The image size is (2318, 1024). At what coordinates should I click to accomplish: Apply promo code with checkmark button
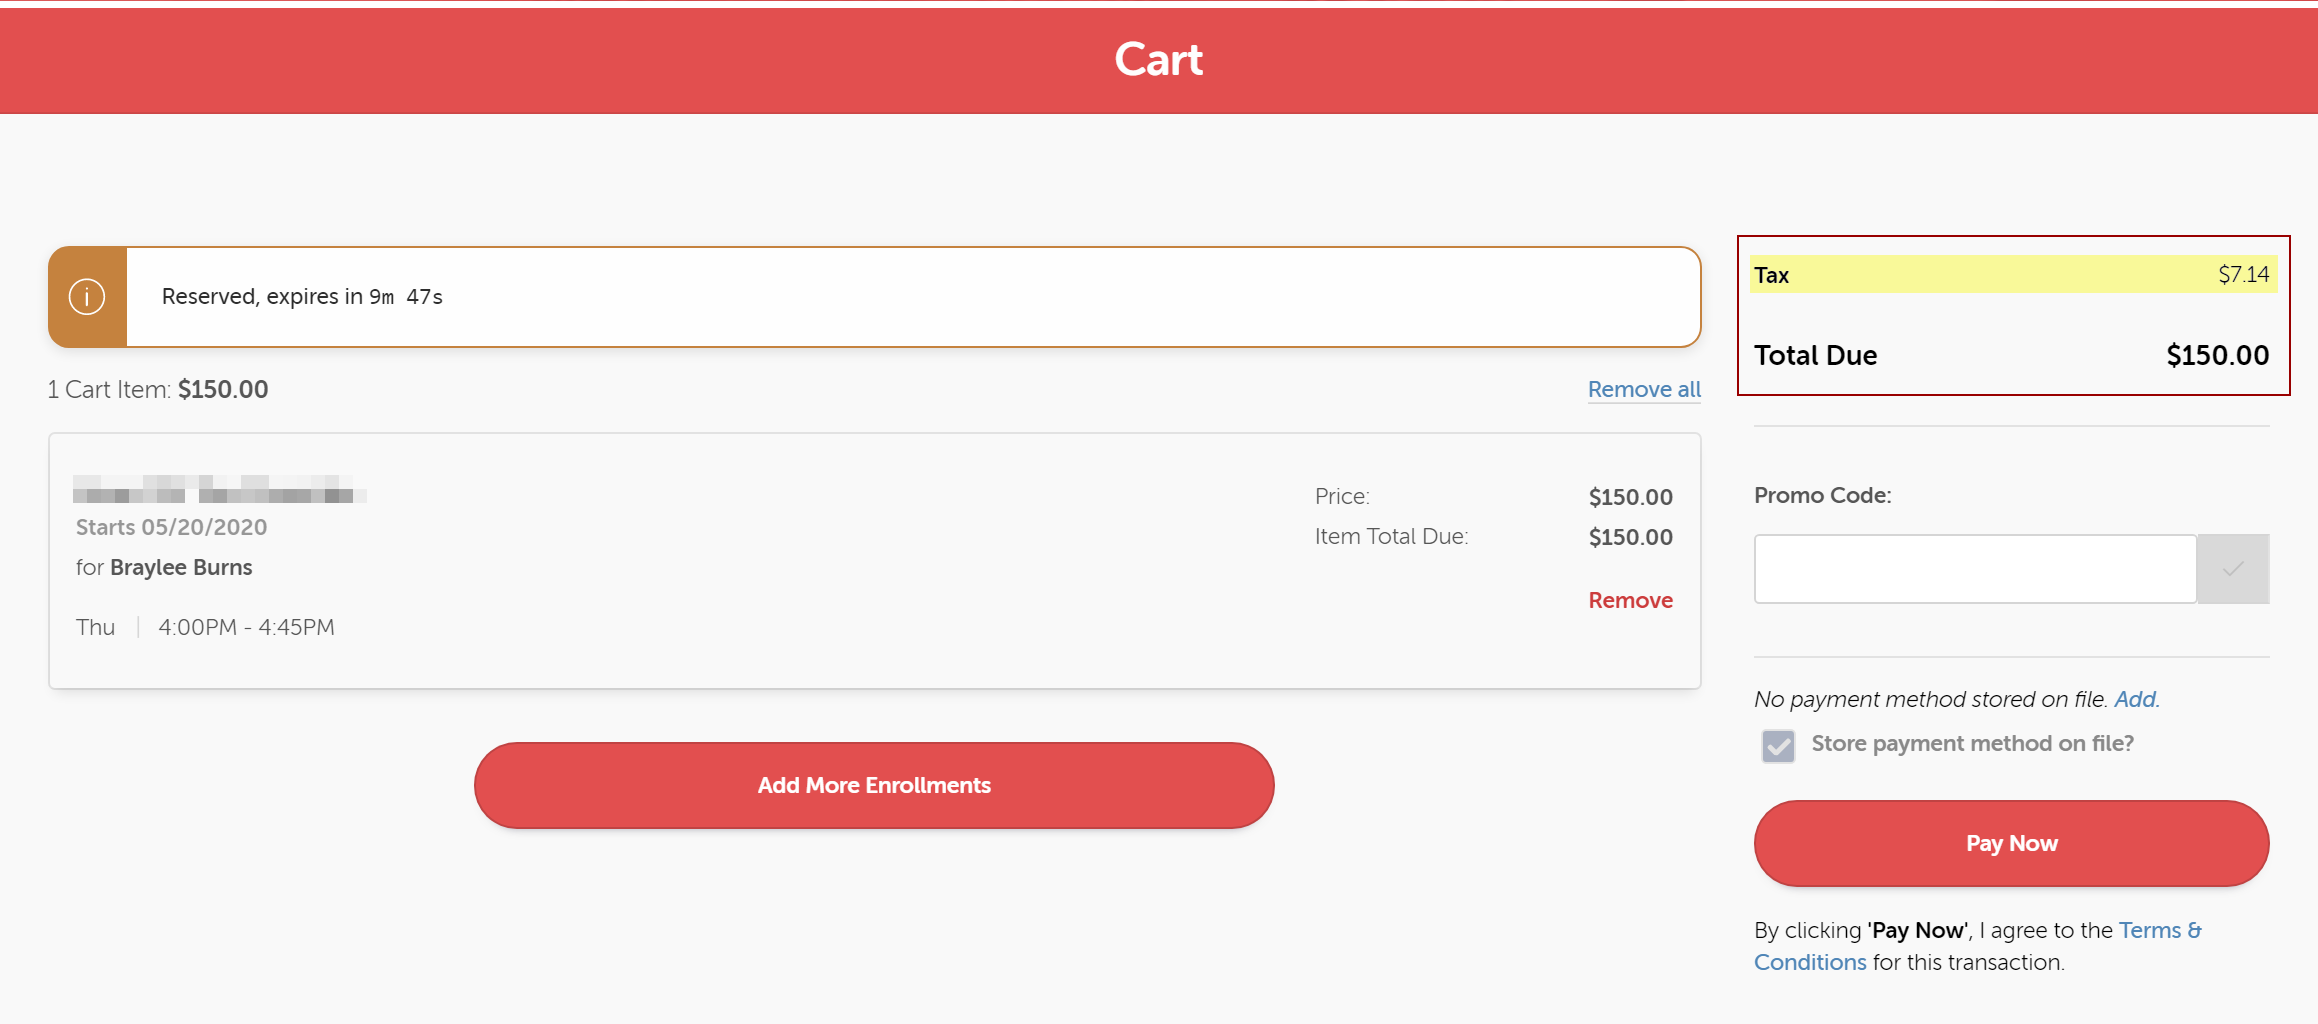2232,569
